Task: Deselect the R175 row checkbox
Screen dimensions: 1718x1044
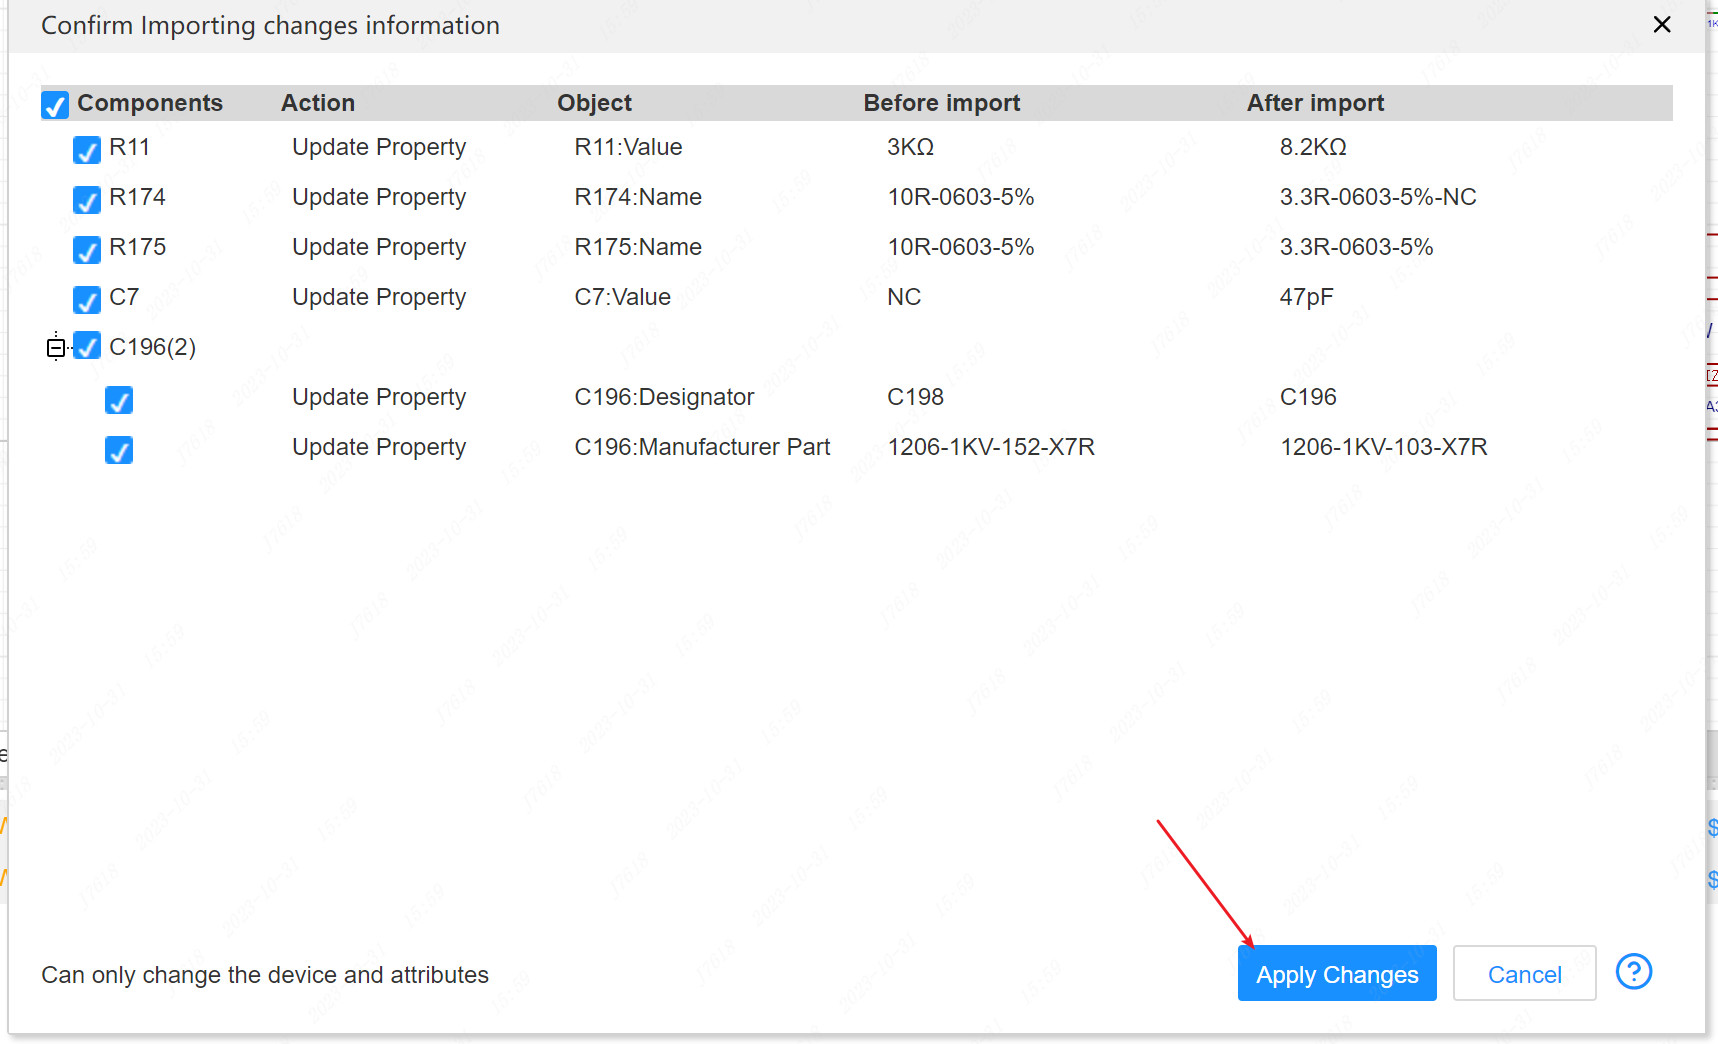Action: coord(87,250)
